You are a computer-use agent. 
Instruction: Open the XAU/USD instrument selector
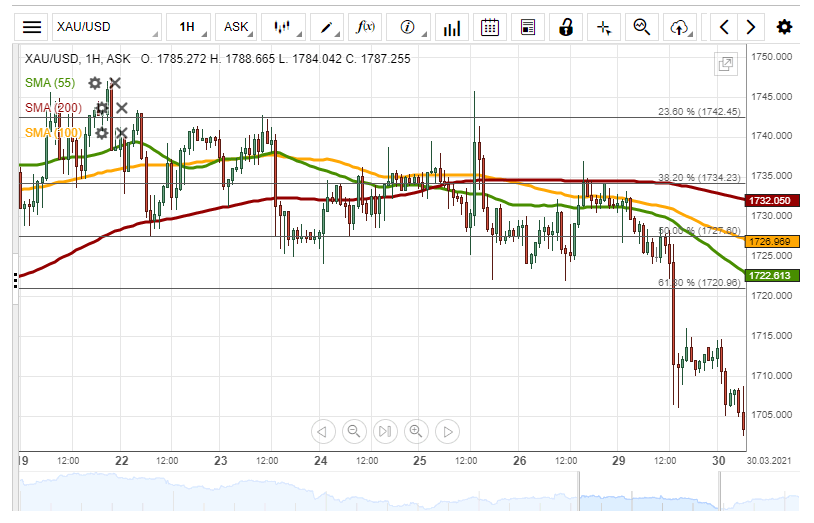(x=105, y=27)
